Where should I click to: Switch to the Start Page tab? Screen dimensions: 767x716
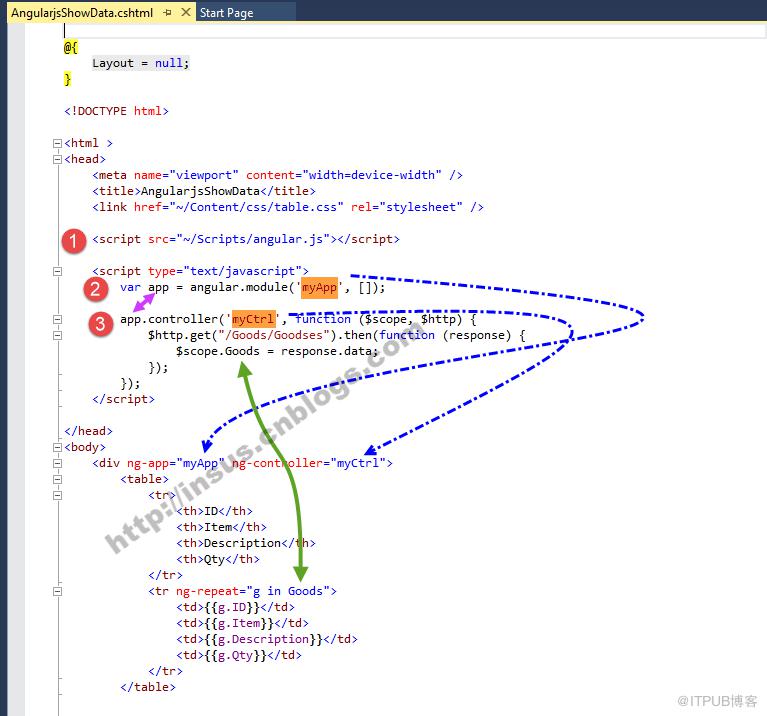(x=226, y=13)
